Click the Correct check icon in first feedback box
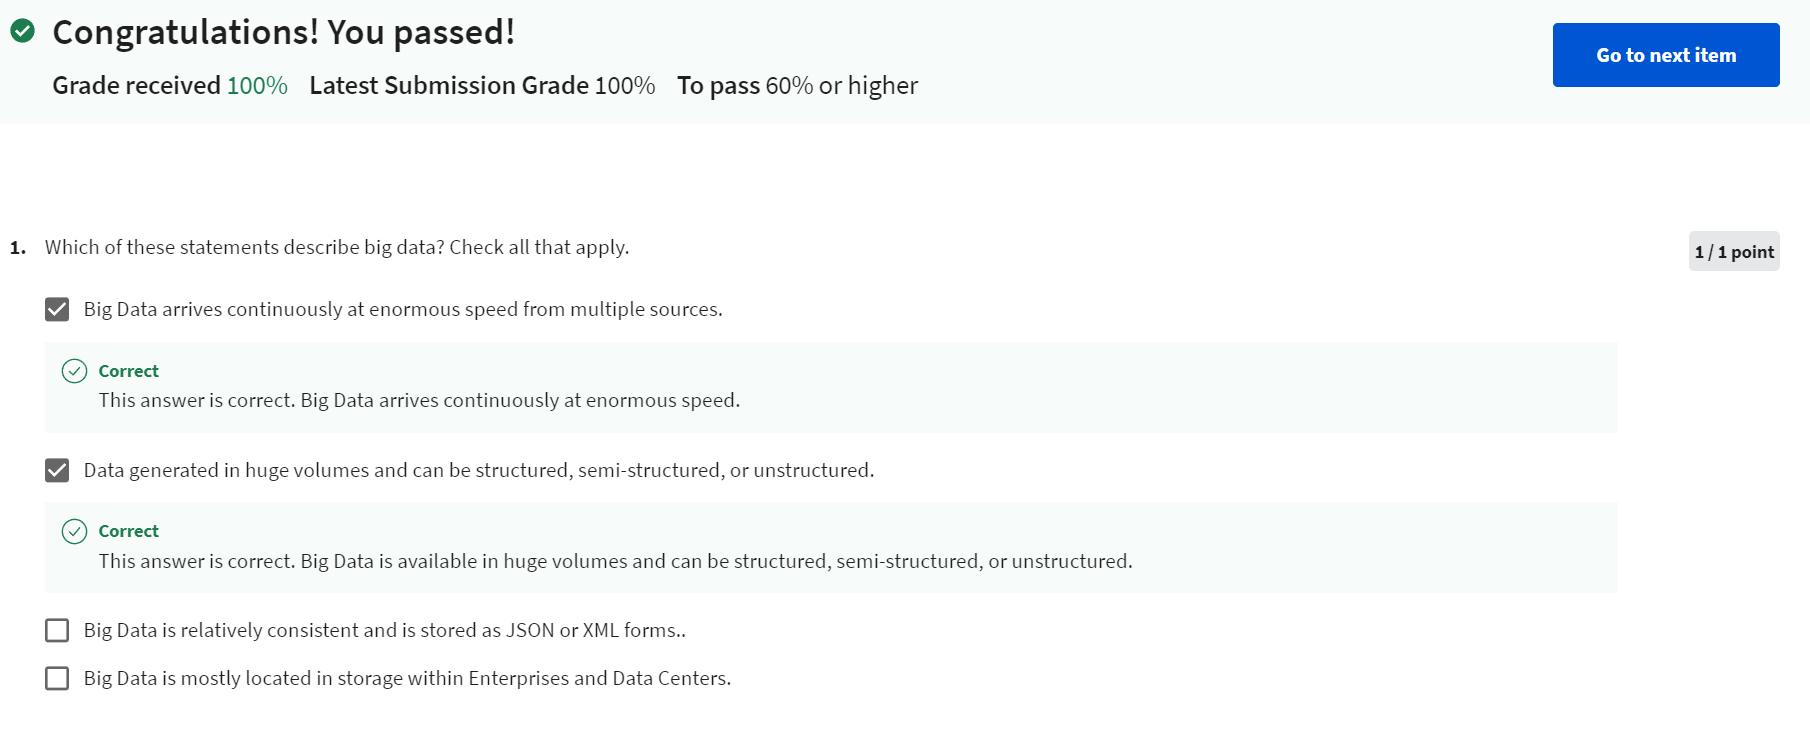 click(x=75, y=371)
